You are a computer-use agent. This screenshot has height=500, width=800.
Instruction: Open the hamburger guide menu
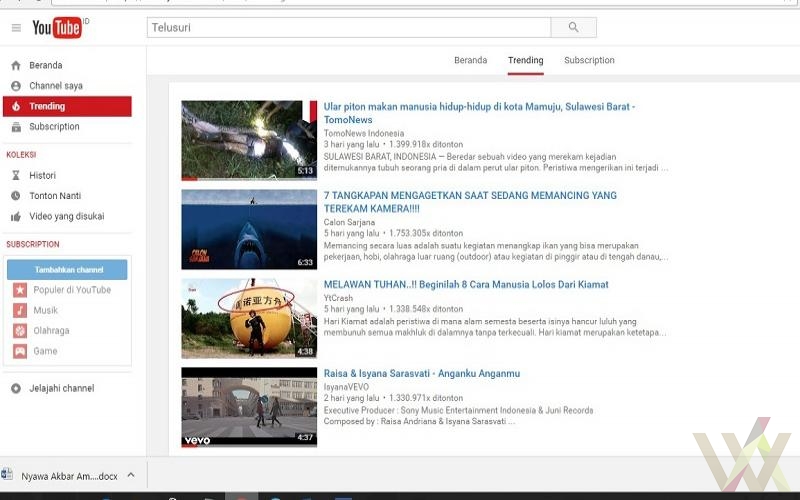coord(16,28)
